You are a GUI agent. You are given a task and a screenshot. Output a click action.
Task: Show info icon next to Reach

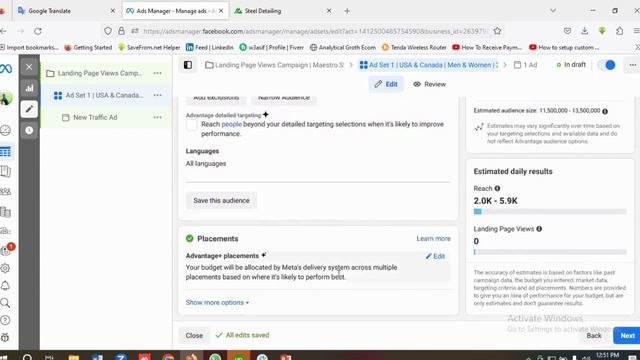[x=497, y=189]
